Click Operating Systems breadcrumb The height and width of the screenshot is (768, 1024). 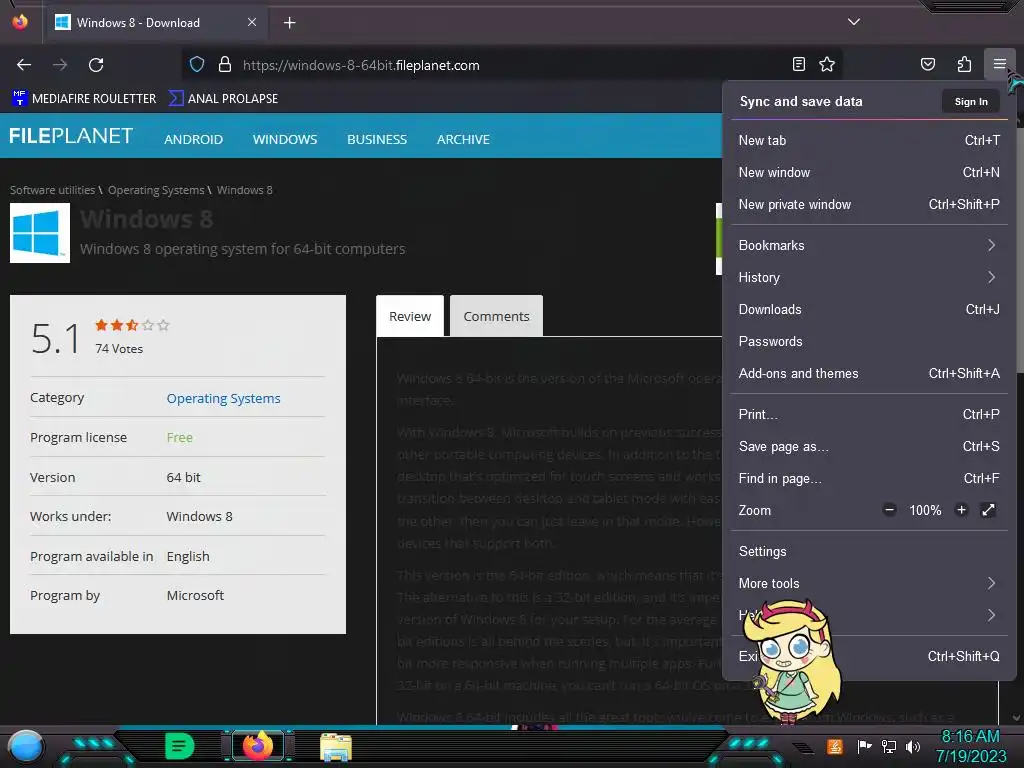coord(156,190)
